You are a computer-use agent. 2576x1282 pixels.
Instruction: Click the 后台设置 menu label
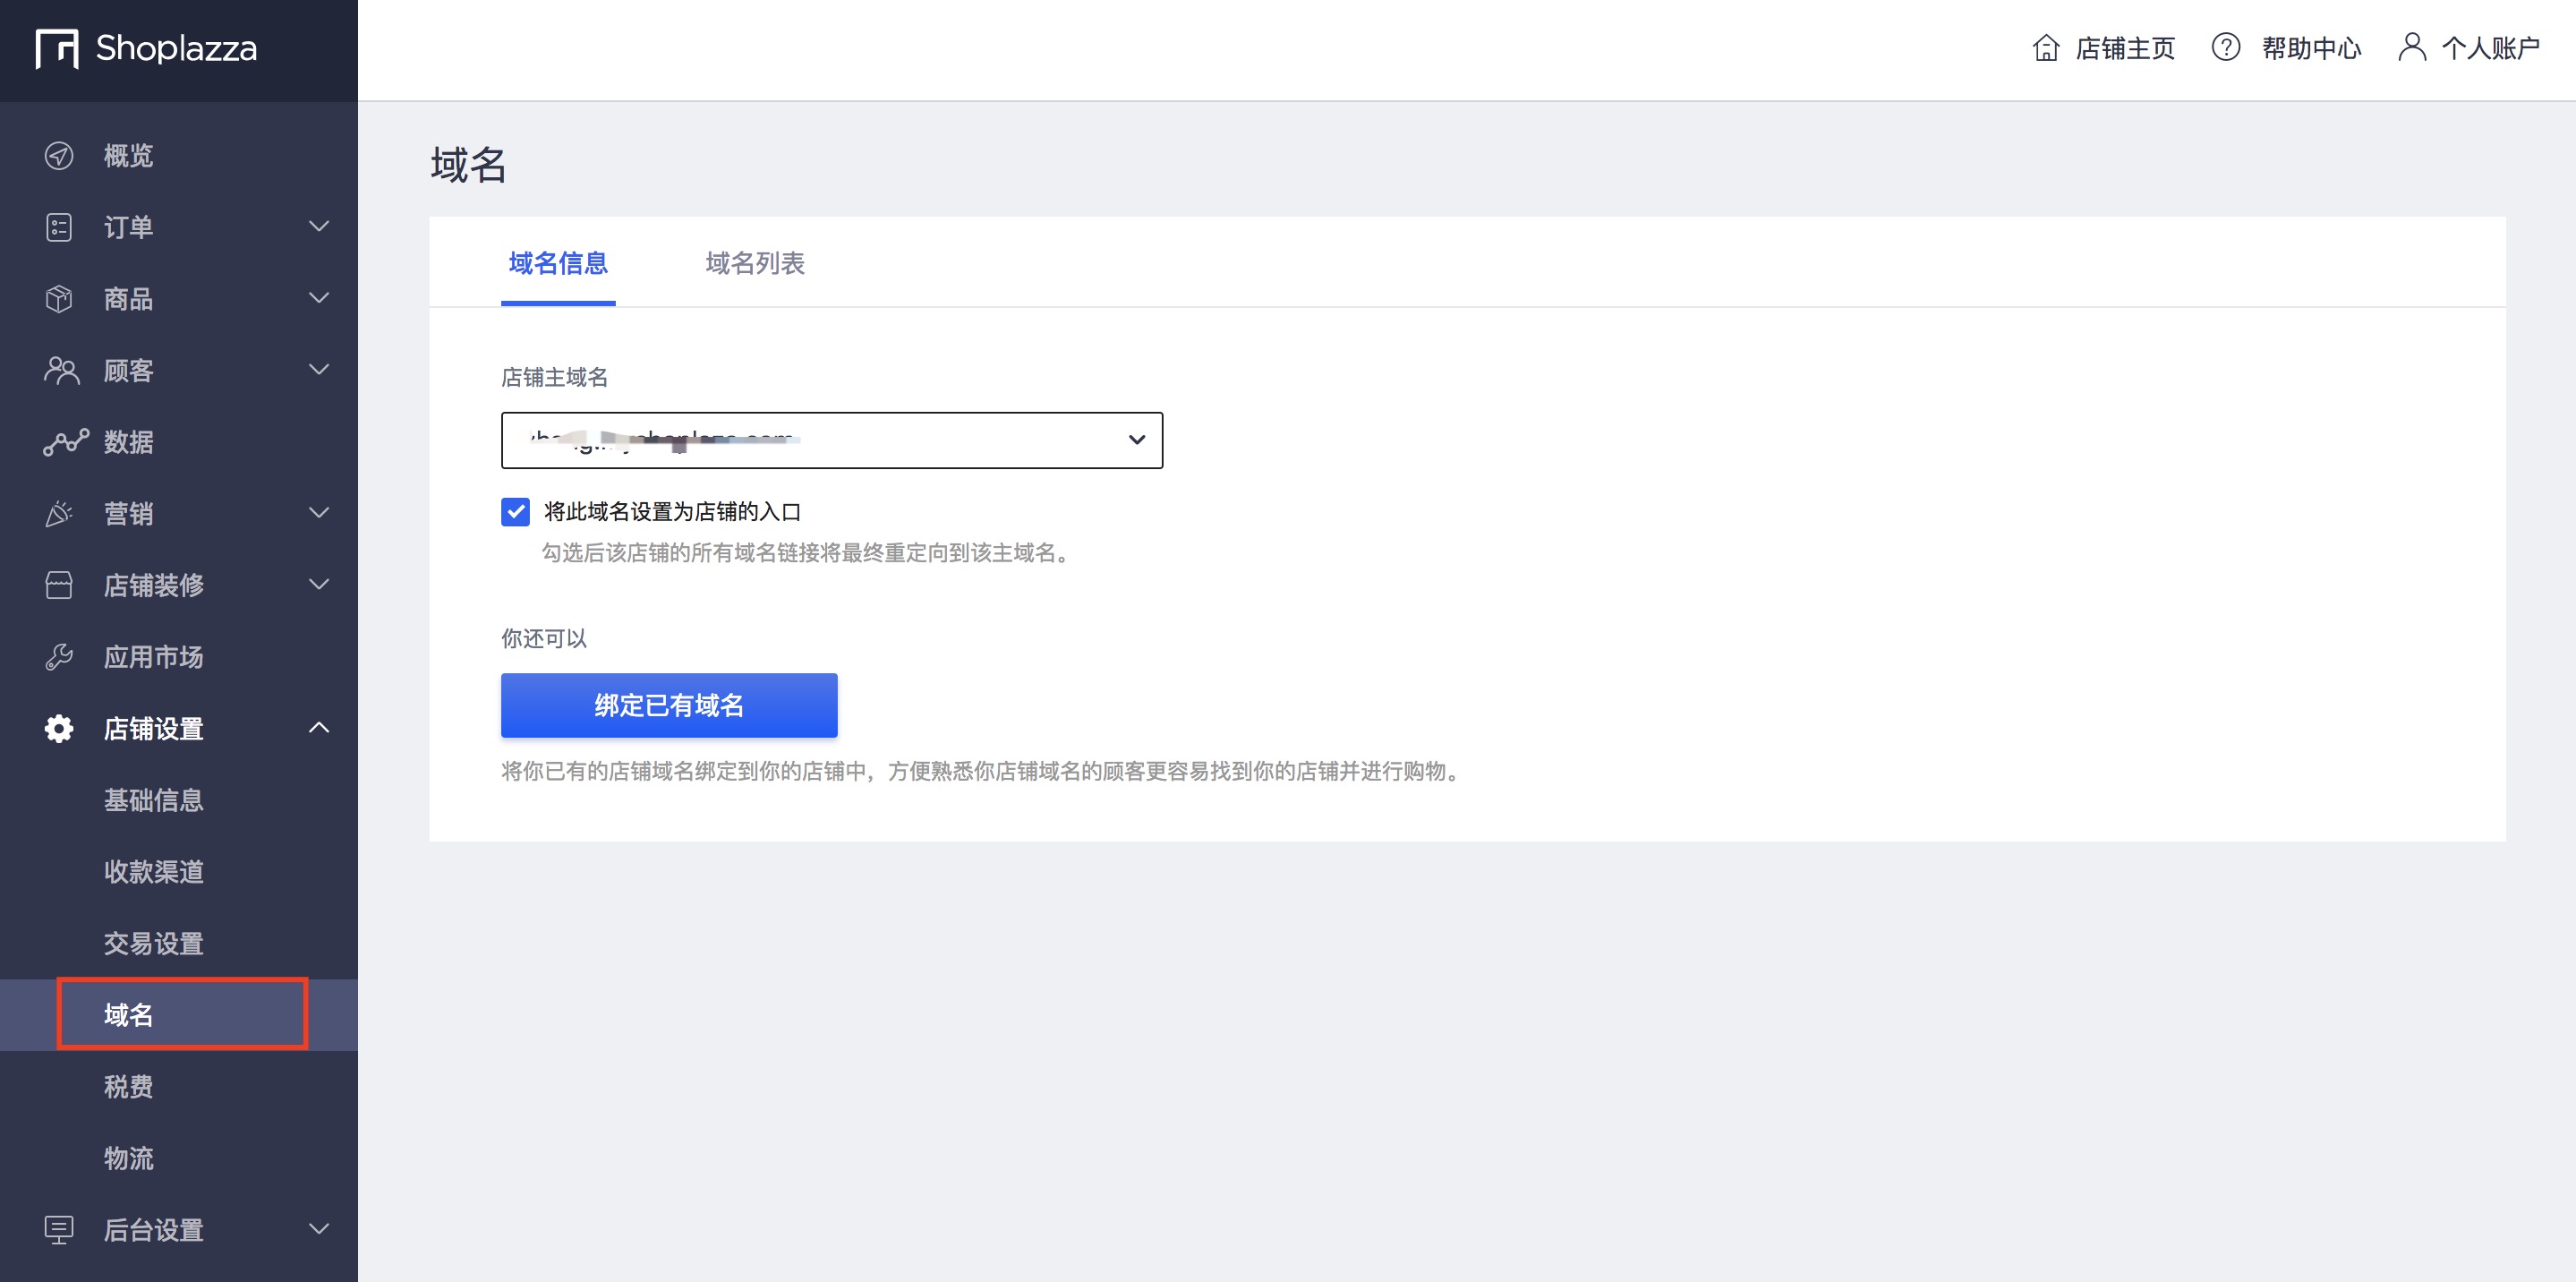154,1230
